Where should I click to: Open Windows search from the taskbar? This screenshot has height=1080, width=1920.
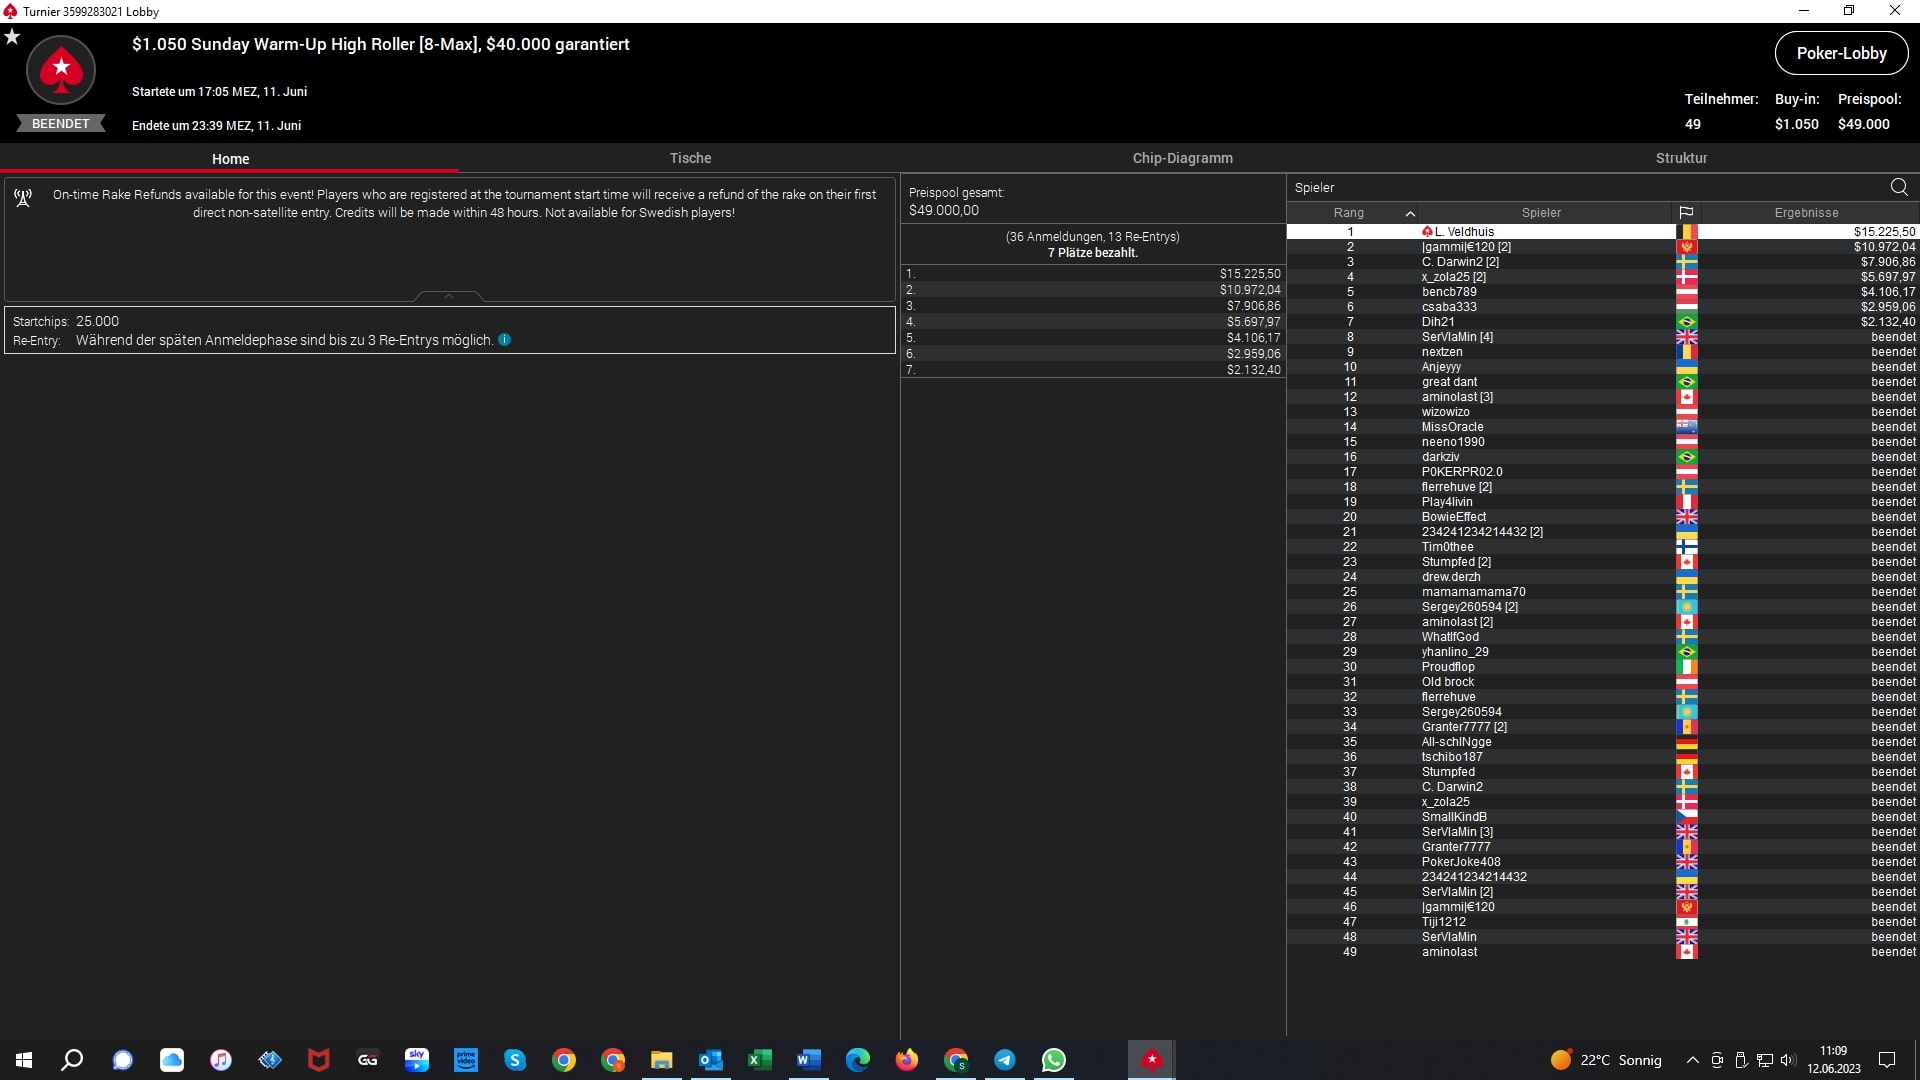[72, 1060]
